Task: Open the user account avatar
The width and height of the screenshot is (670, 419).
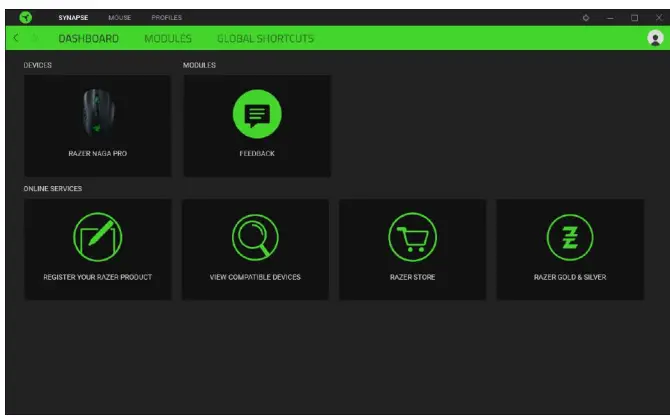Action: pyautogui.click(x=655, y=38)
